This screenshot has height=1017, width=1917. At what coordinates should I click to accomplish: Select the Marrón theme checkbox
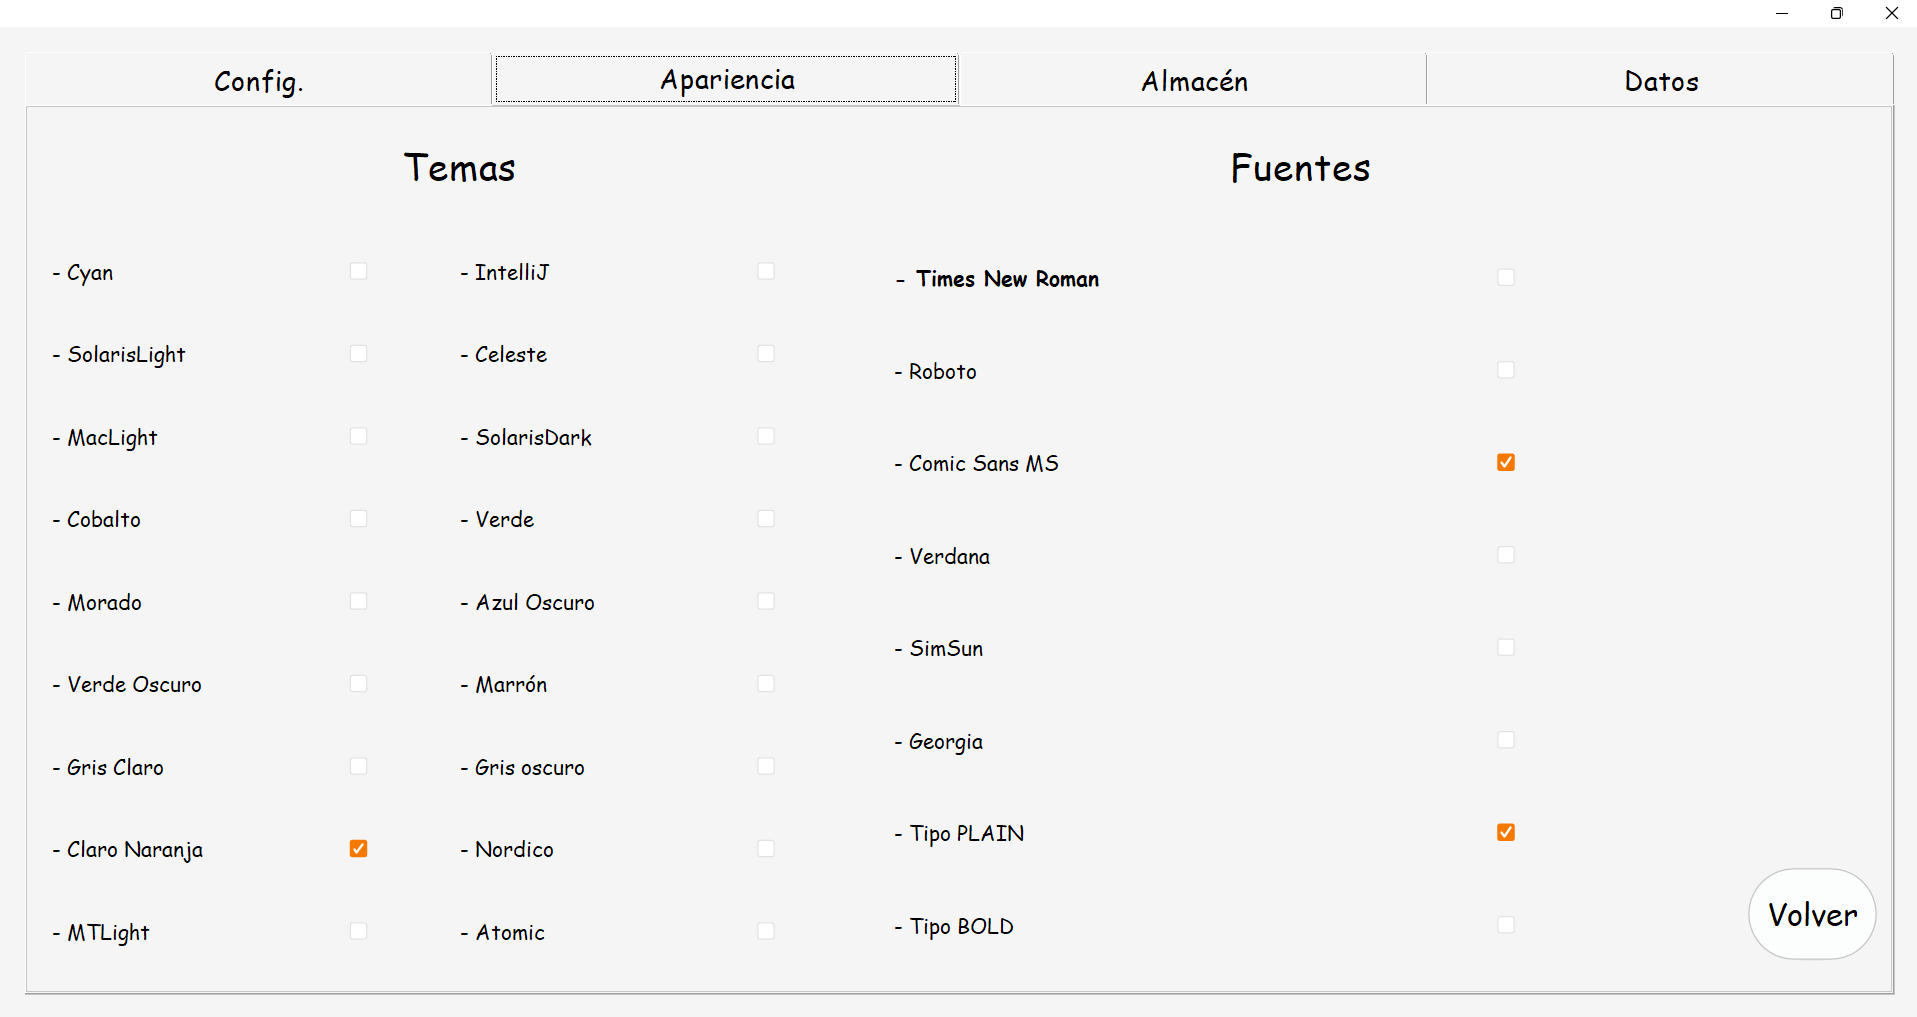(766, 683)
